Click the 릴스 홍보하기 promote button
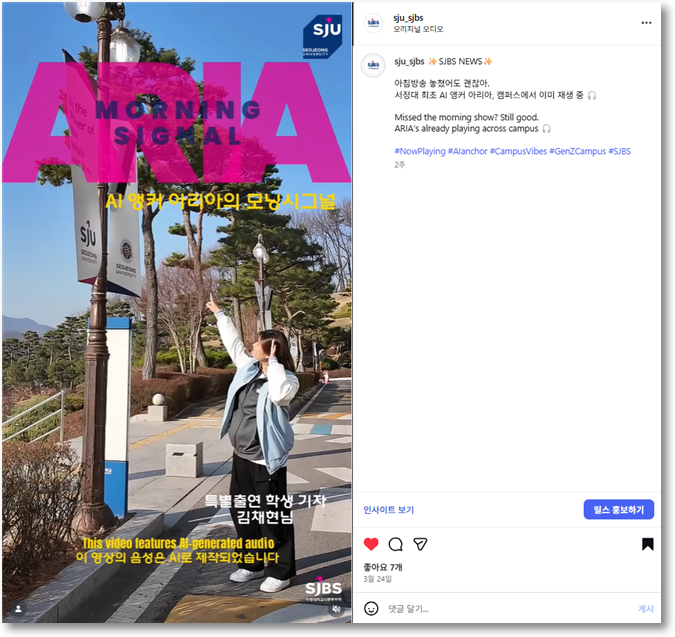The image size is (675, 637). click(619, 510)
